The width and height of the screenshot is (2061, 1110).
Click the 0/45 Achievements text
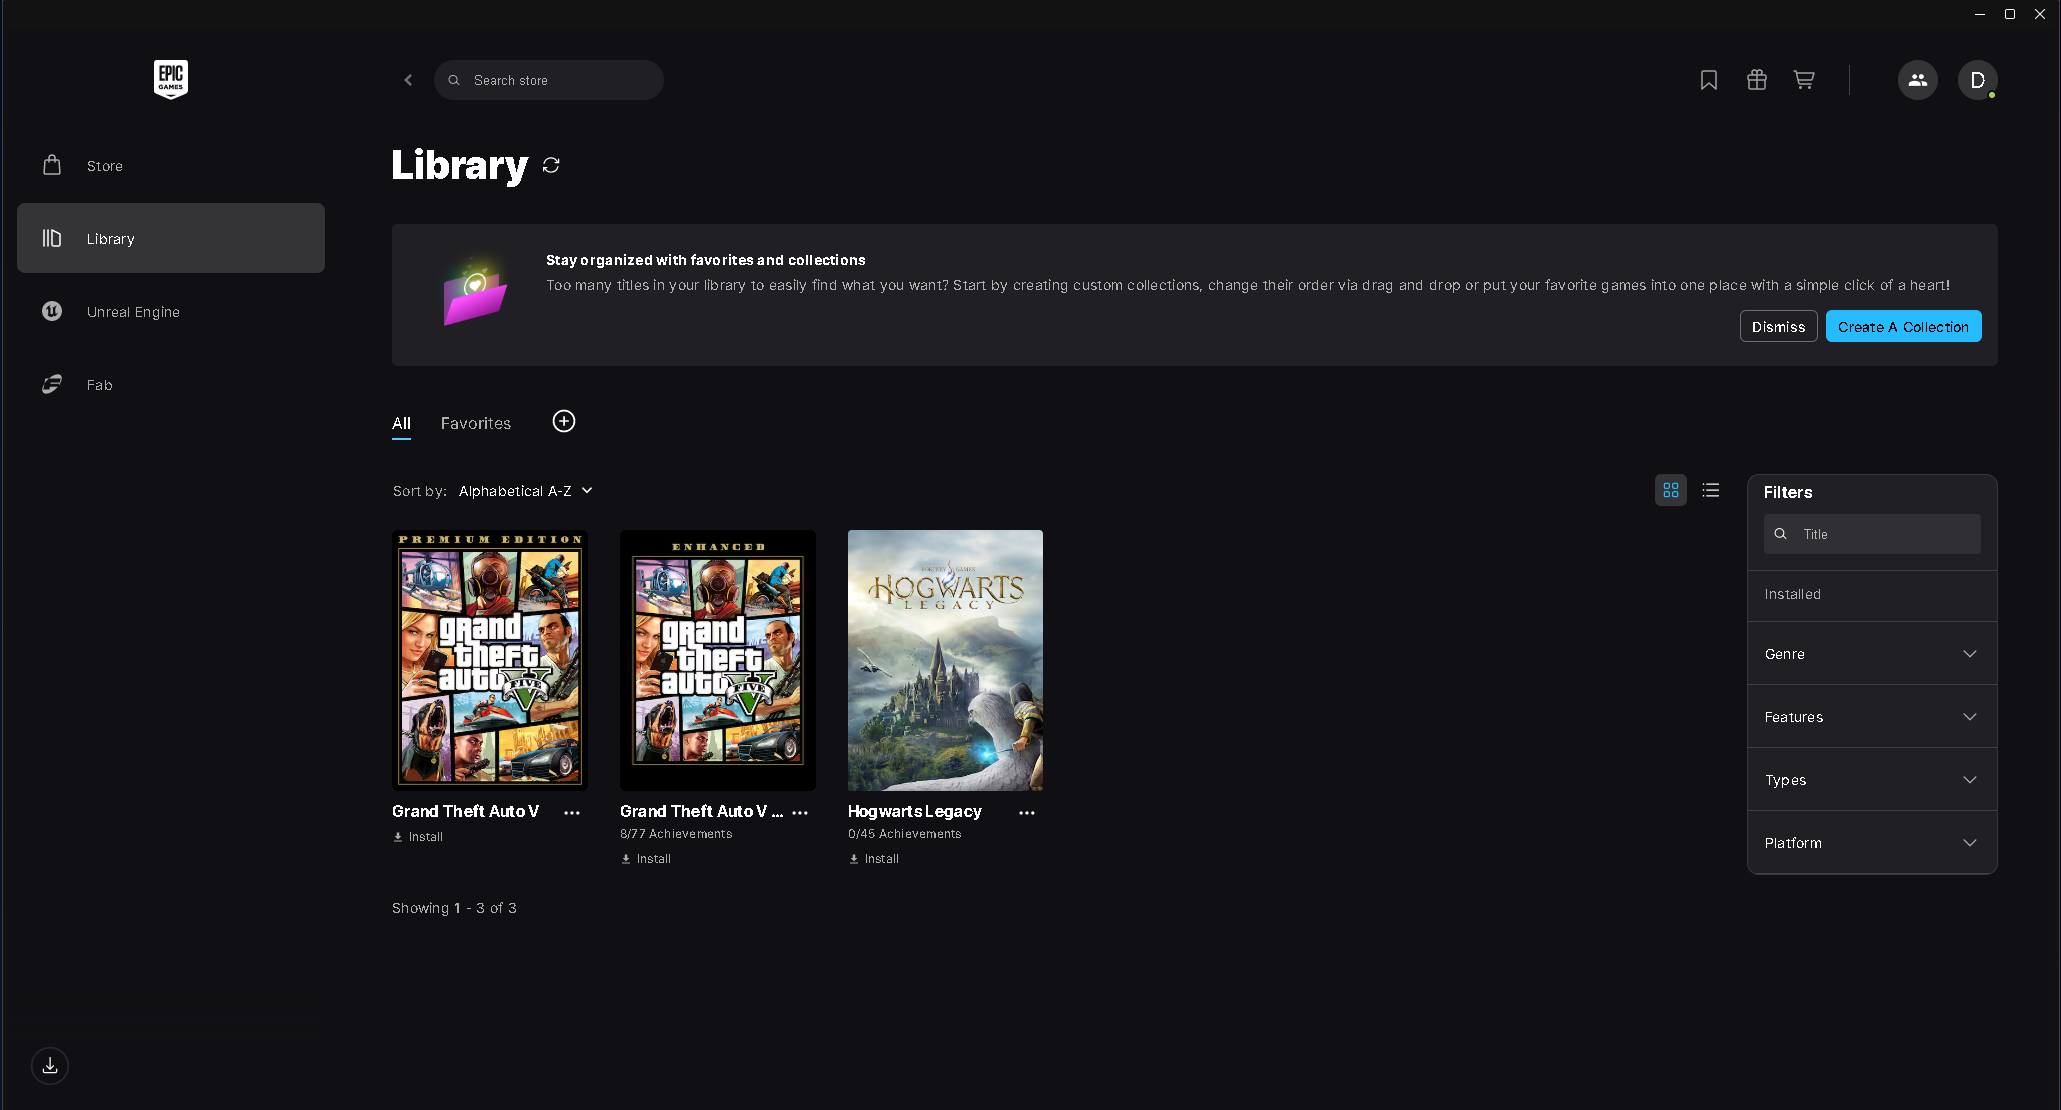click(905, 834)
